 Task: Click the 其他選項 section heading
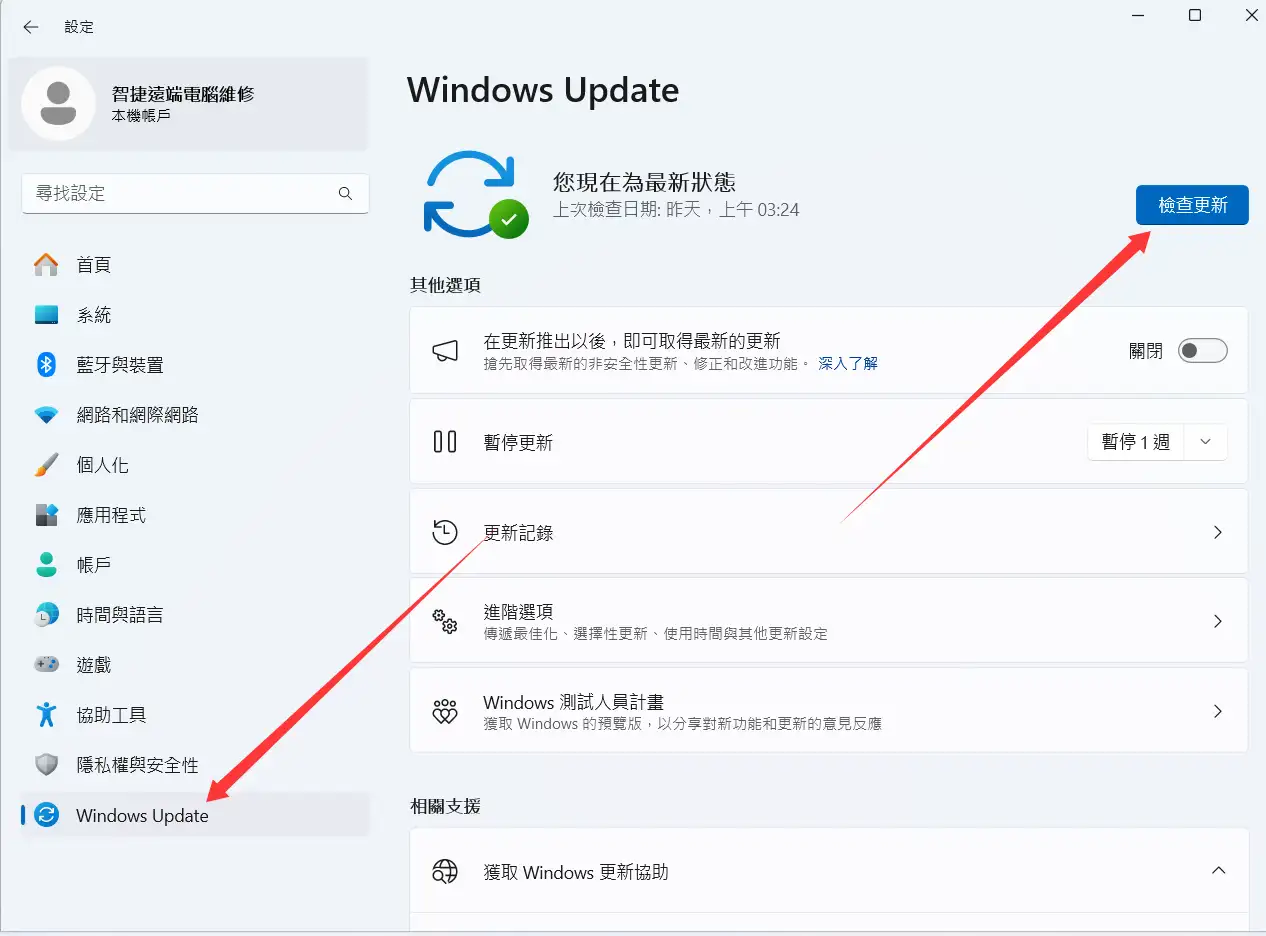445,285
